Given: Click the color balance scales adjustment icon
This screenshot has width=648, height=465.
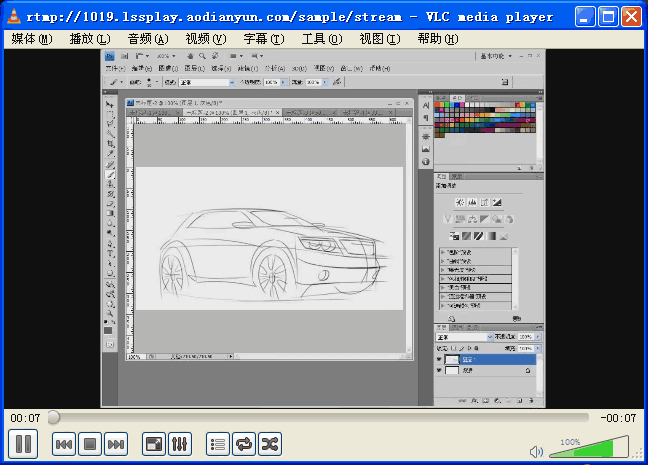Looking at the screenshot, I should coord(472,219).
